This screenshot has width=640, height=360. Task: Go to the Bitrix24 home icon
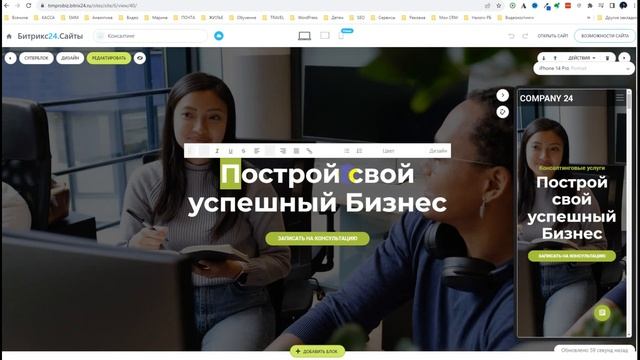(x=9, y=36)
